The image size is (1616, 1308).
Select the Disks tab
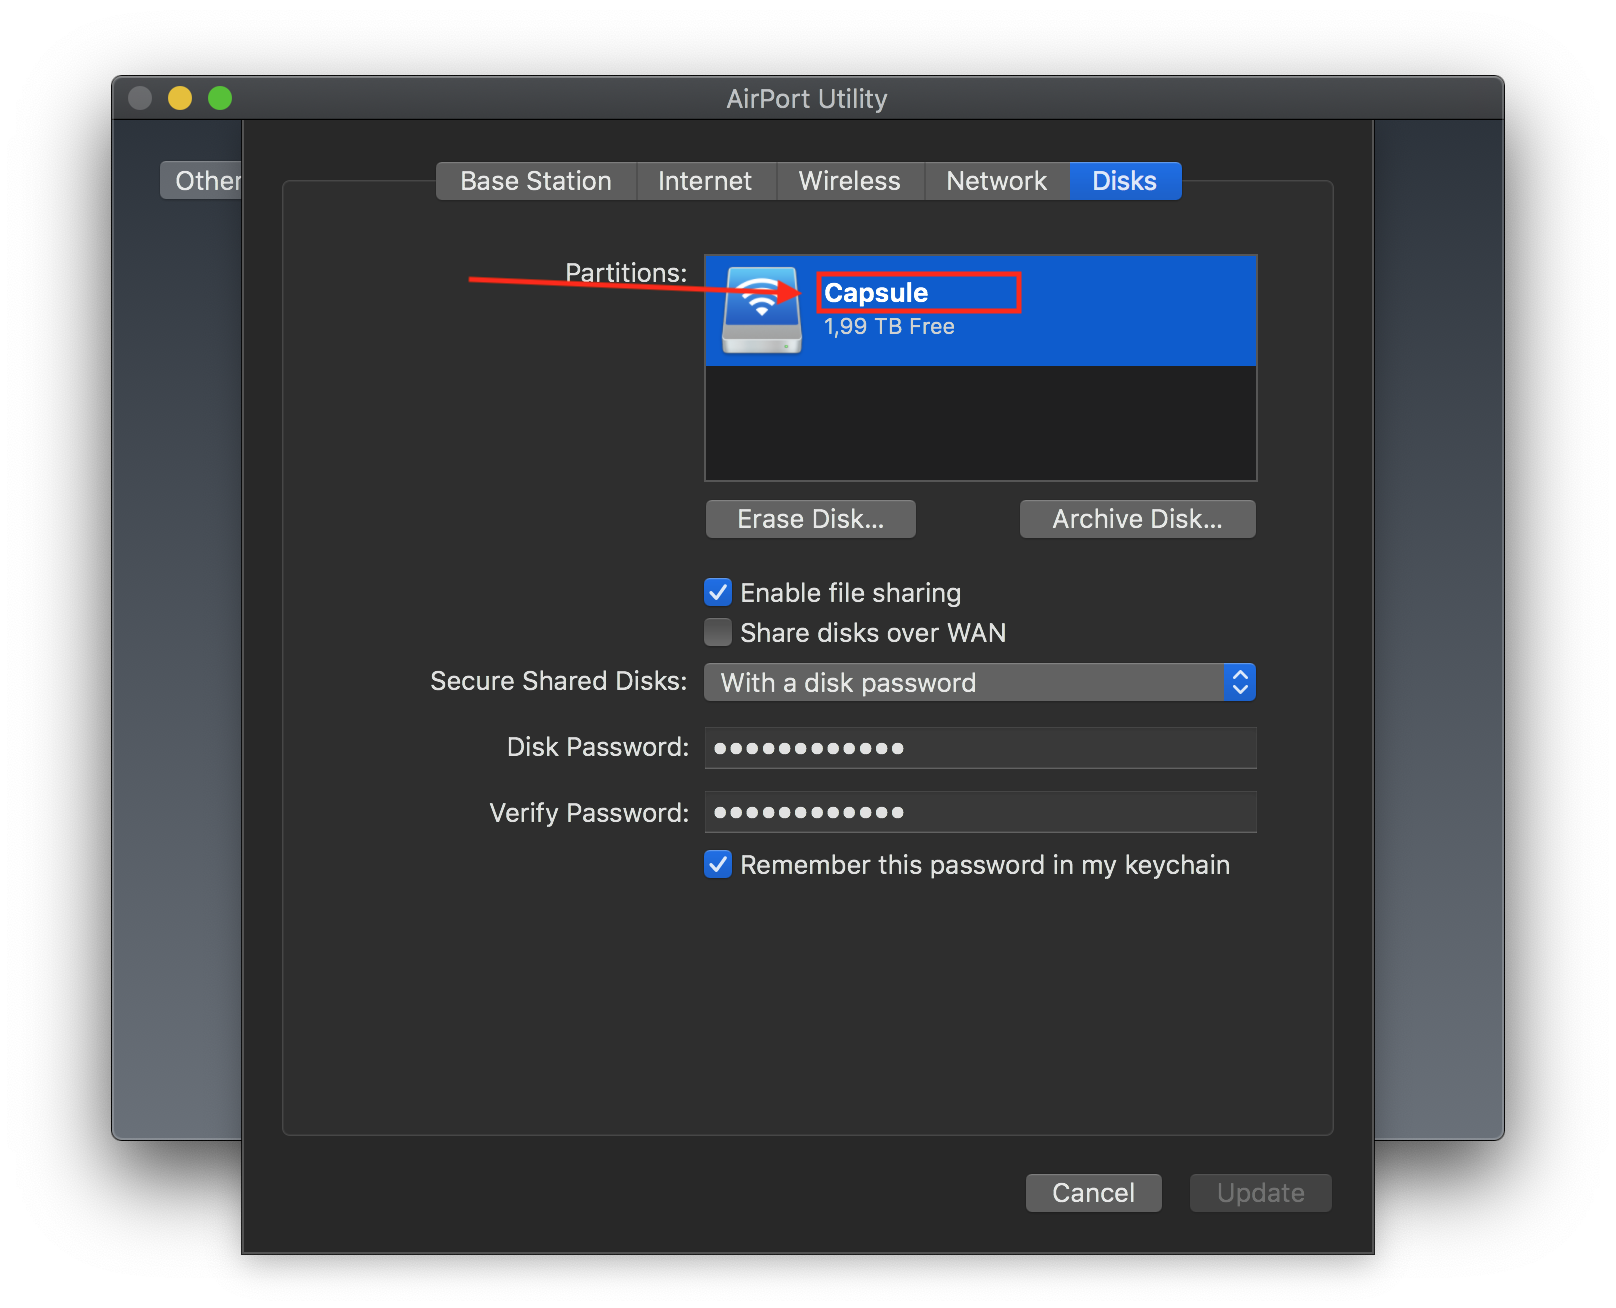1125,181
